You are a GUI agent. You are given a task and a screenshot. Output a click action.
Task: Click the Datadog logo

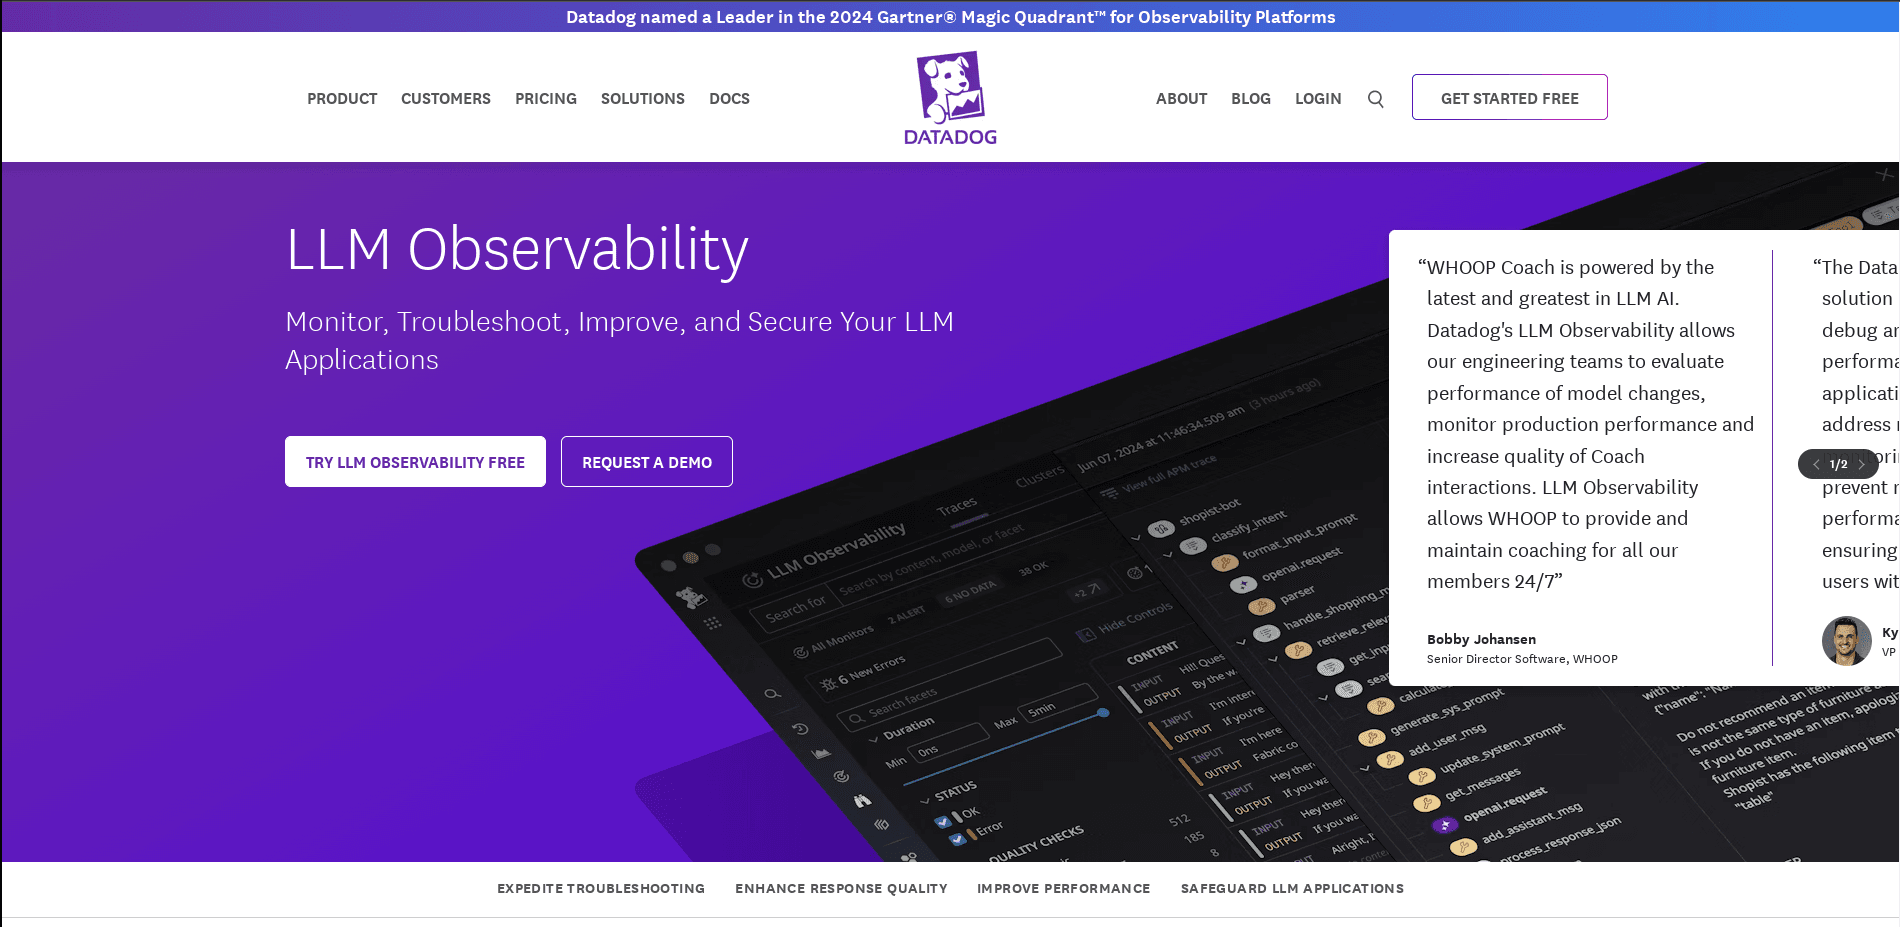click(950, 98)
